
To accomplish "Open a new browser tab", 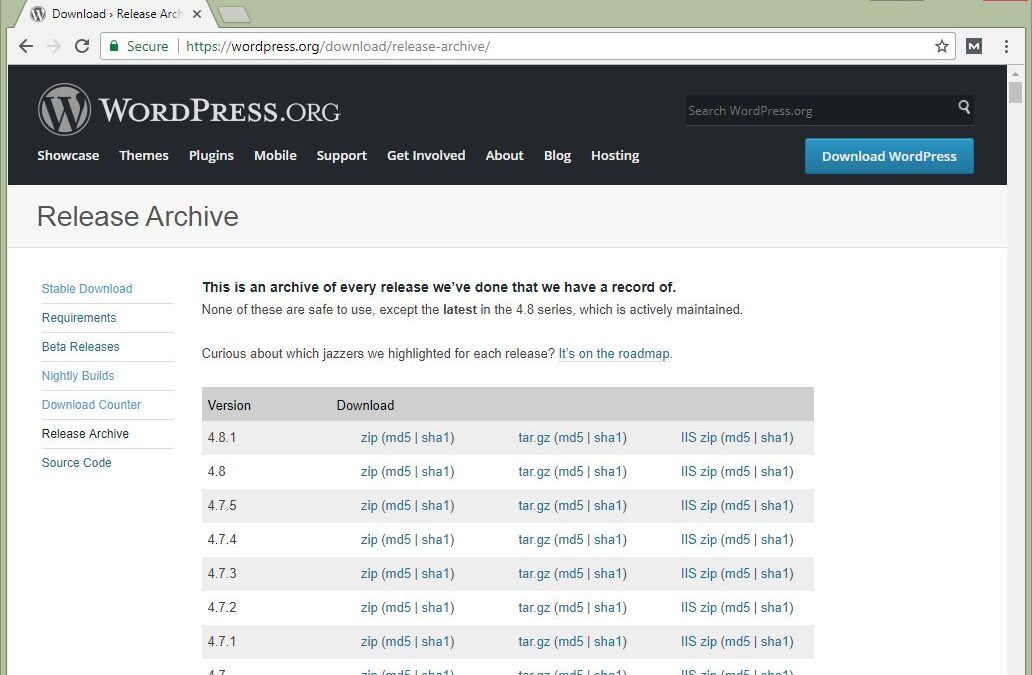I will [x=234, y=14].
